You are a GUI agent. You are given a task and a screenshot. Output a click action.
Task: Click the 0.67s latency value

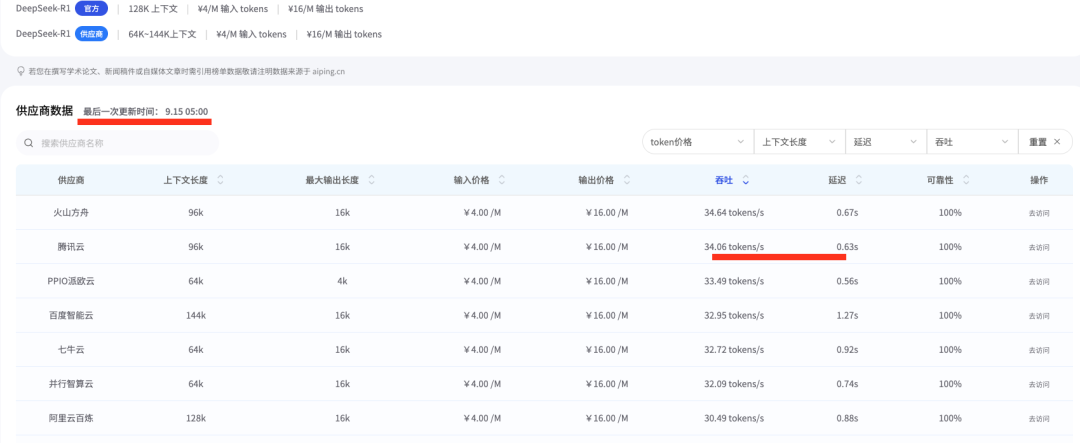847,212
